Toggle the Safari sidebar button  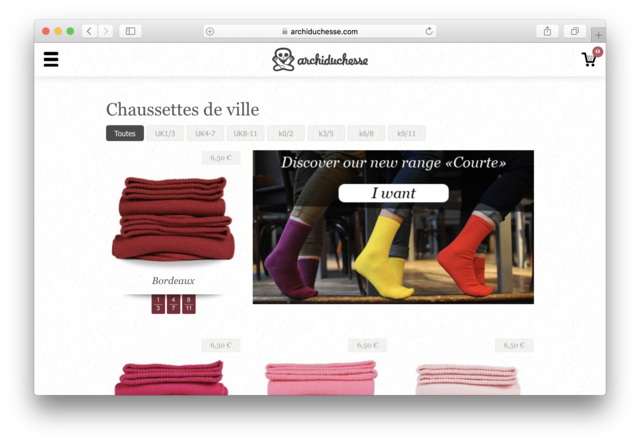tap(130, 31)
